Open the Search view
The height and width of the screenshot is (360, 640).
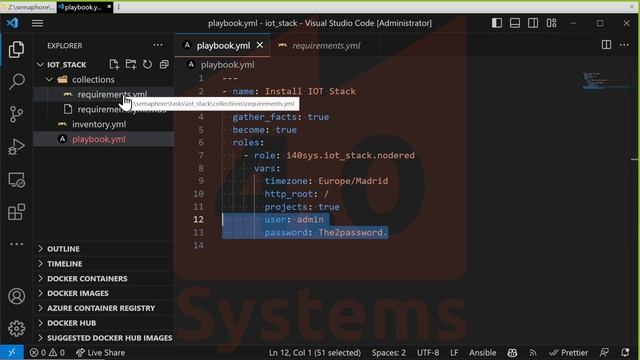point(16,82)
